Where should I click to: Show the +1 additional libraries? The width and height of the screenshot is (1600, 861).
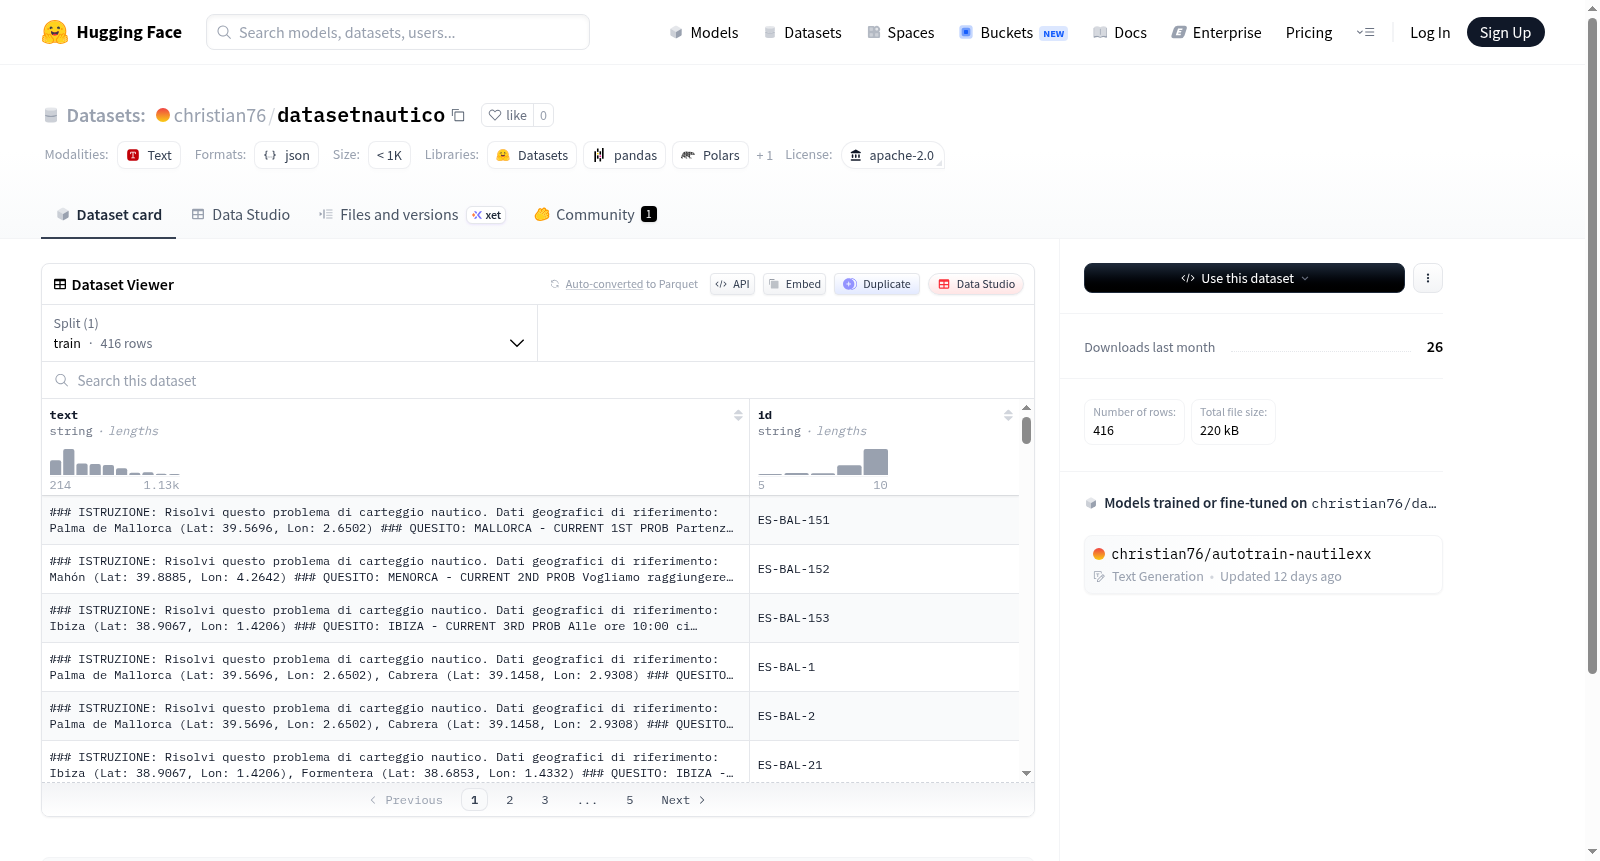coord(765,156)
